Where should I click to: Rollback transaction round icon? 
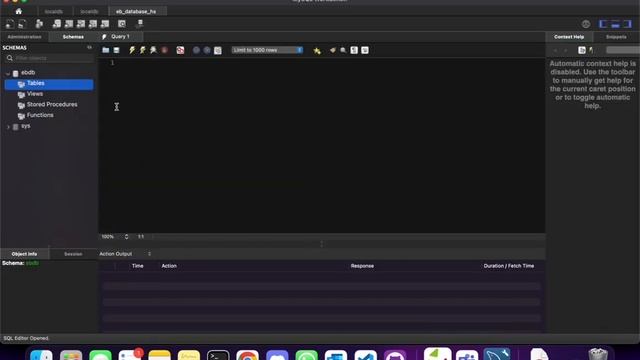[x=207, y=50]
